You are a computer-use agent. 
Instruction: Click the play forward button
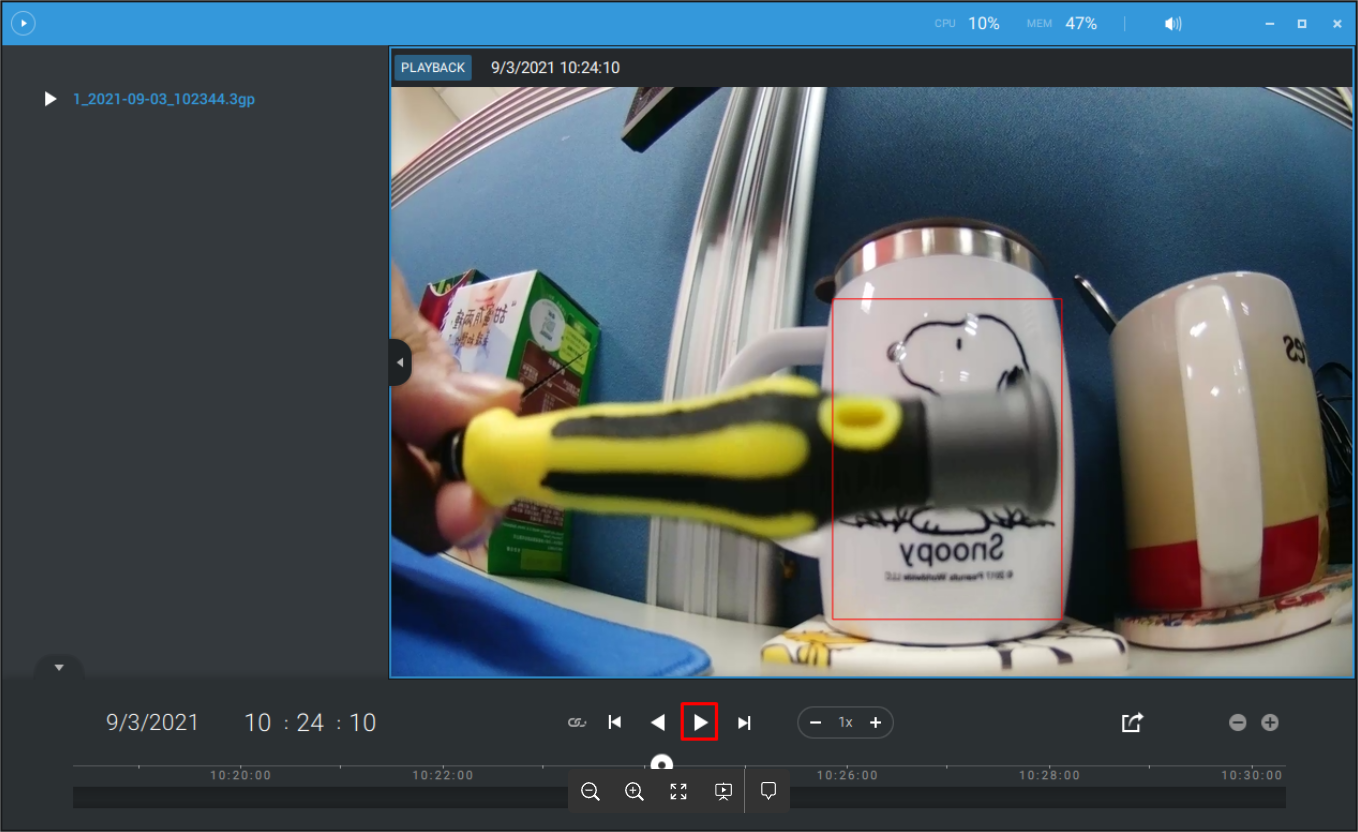pos(700,722)
